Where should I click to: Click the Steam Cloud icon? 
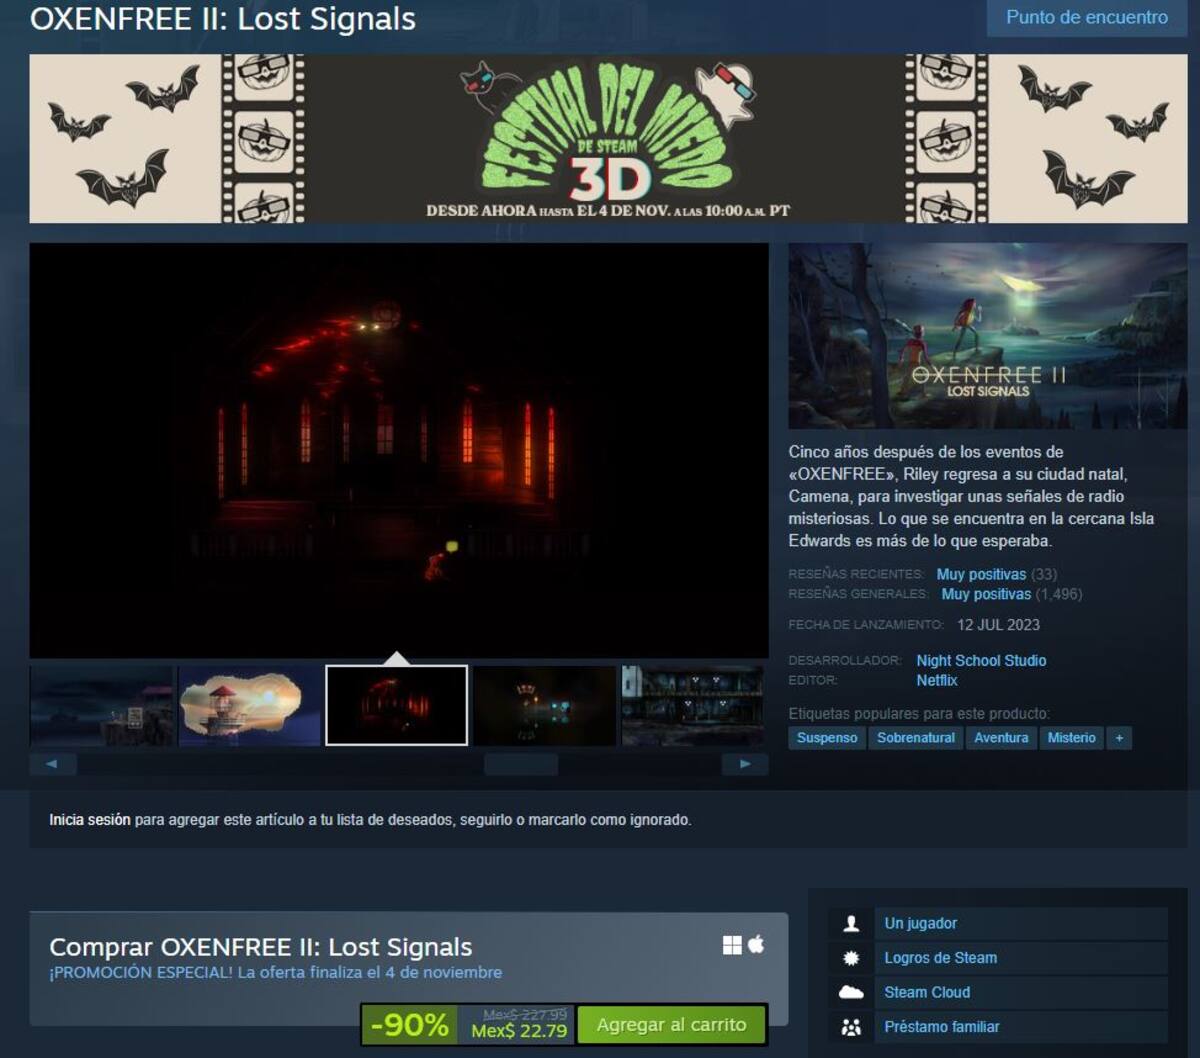pyautogui.click(x=852, y=992)
